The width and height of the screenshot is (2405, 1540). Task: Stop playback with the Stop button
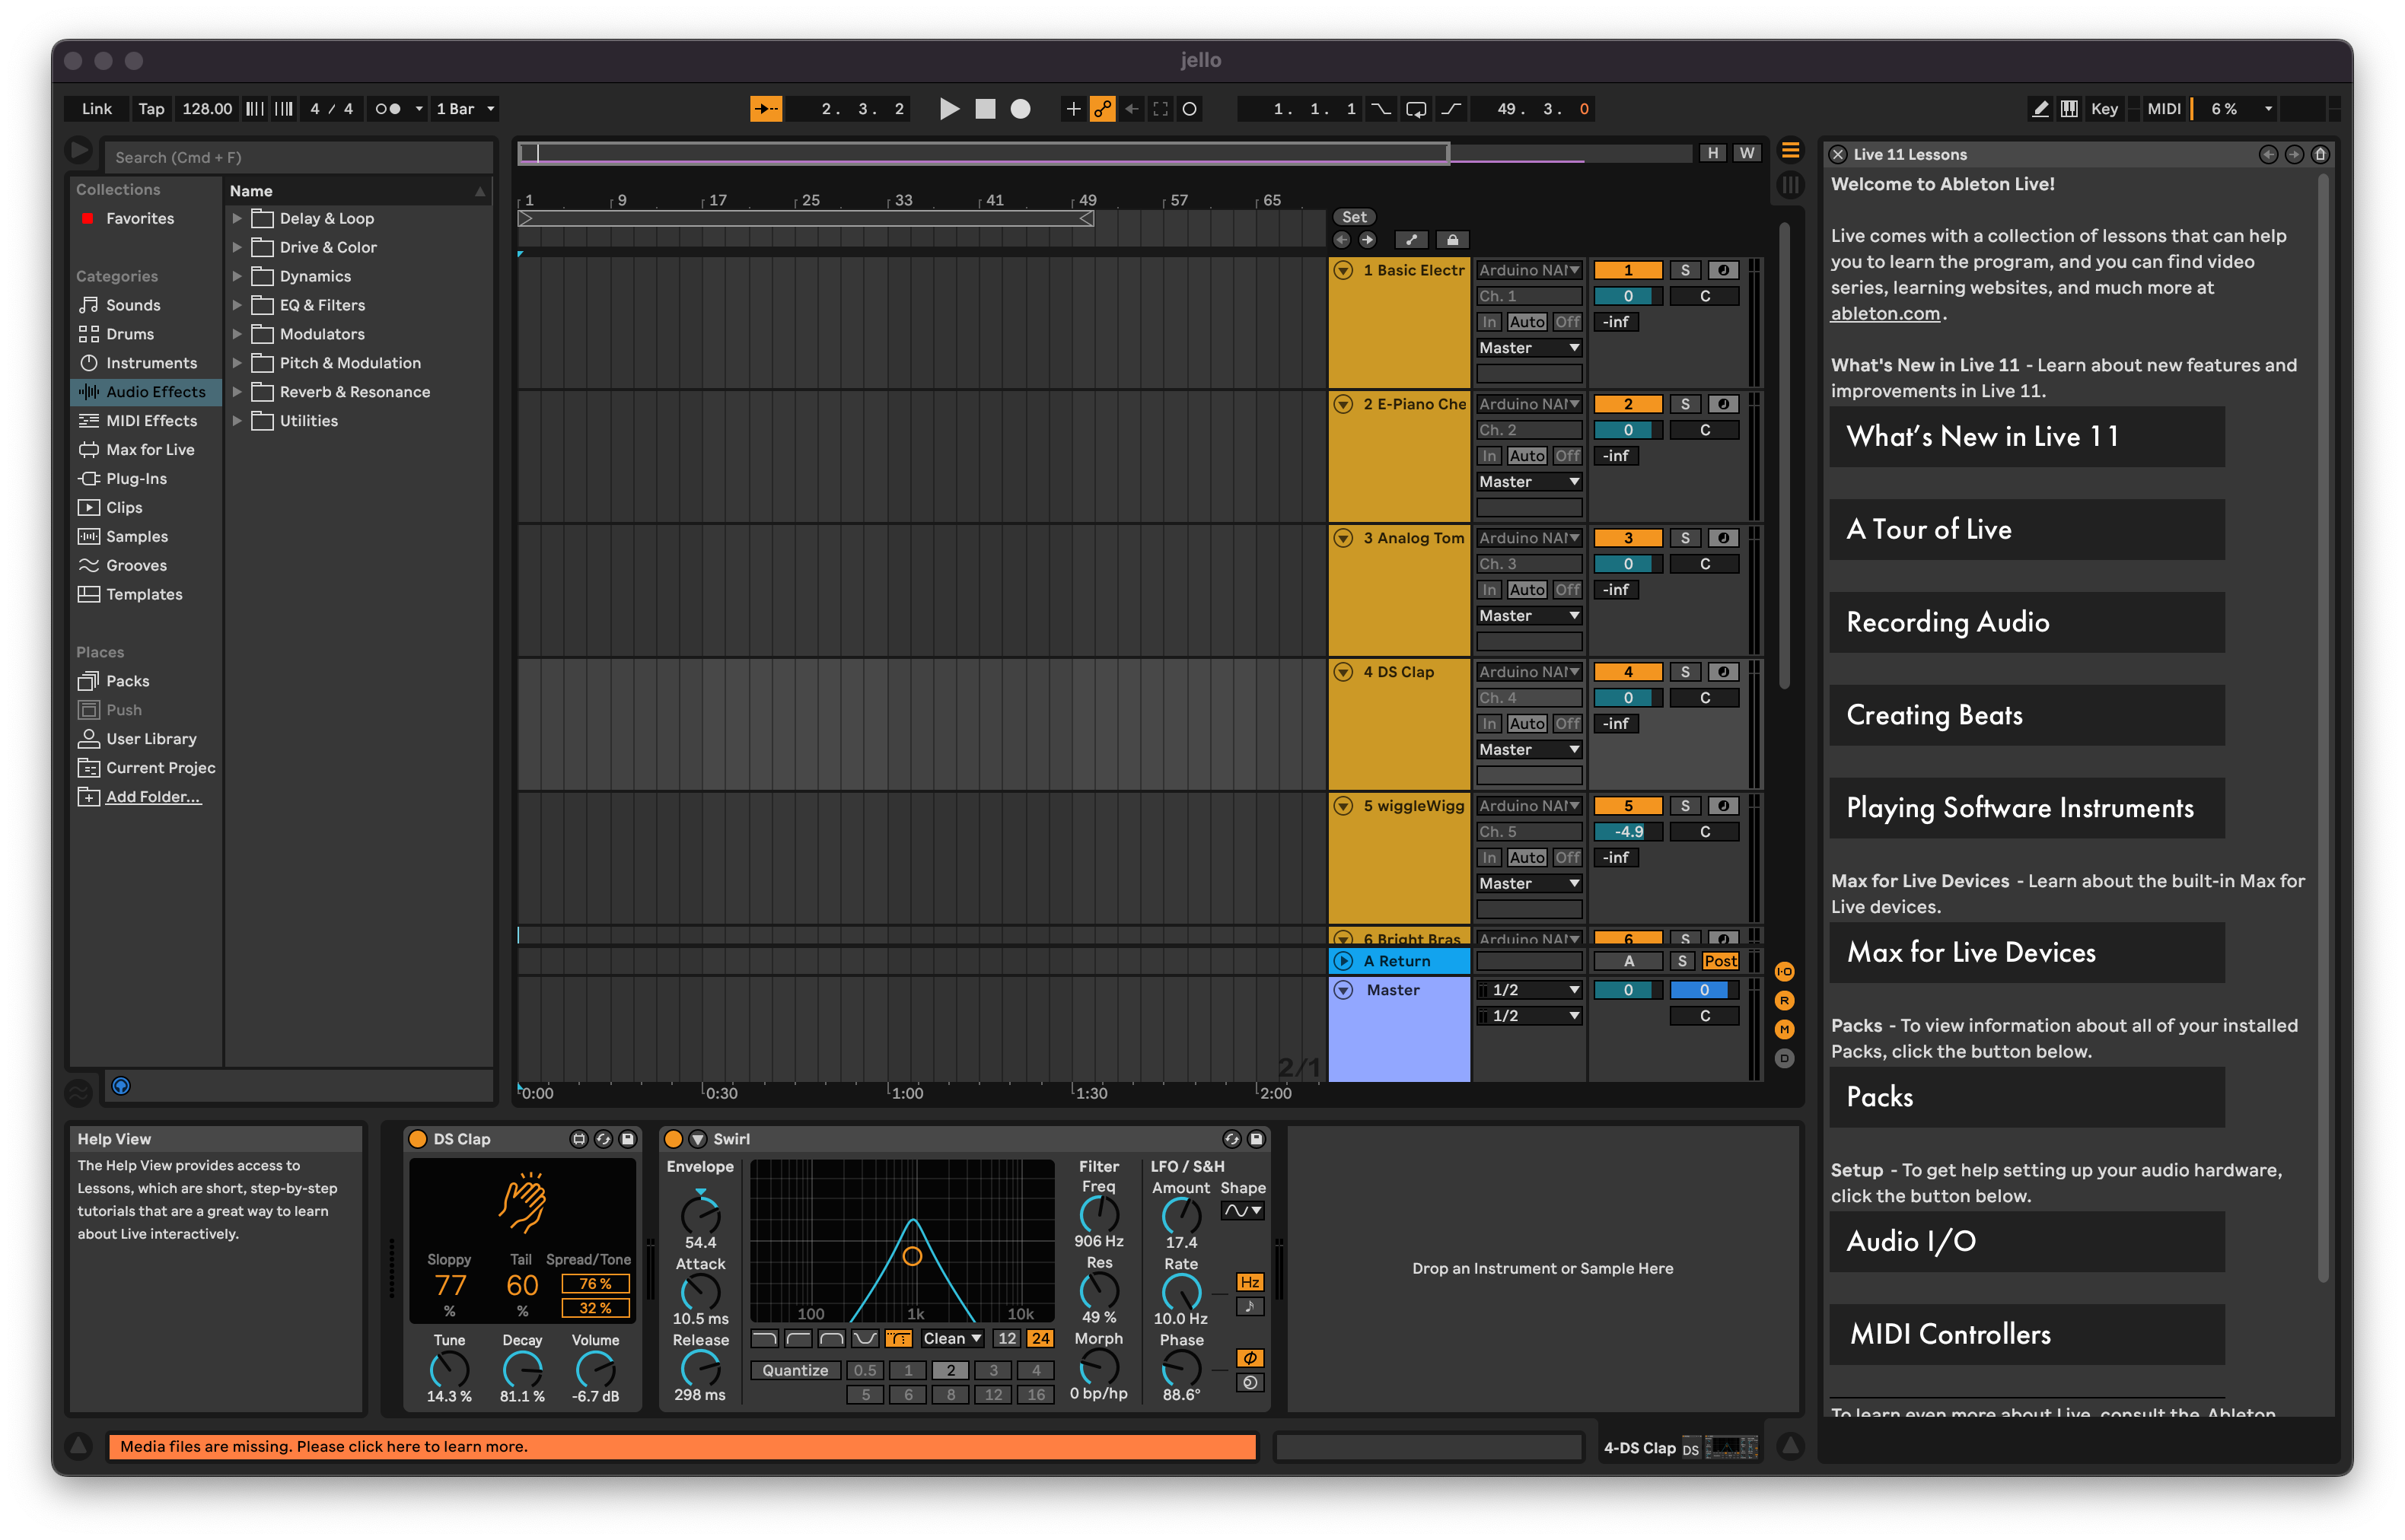985,109
